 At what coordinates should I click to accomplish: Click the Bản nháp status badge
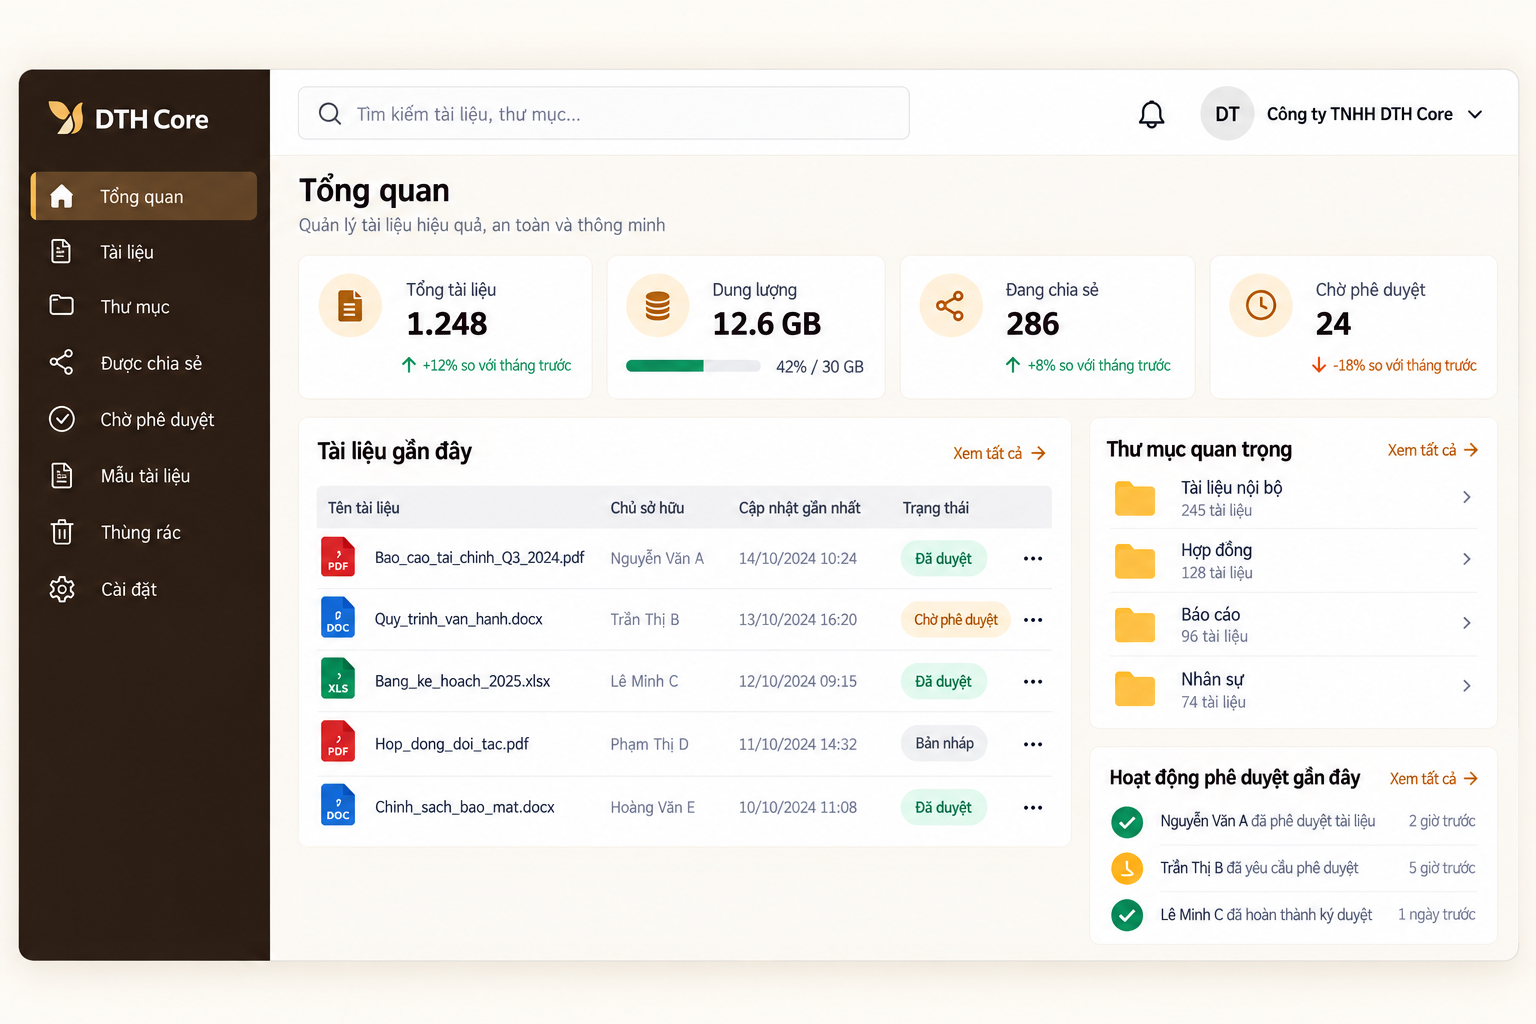944,743
